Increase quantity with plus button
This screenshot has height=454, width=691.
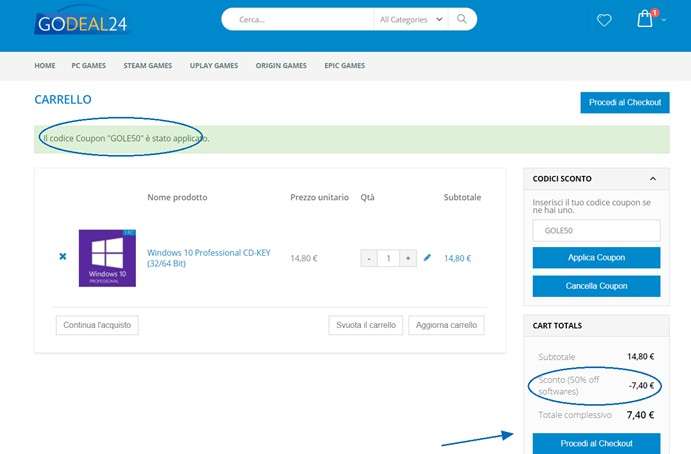pos(408,258)
